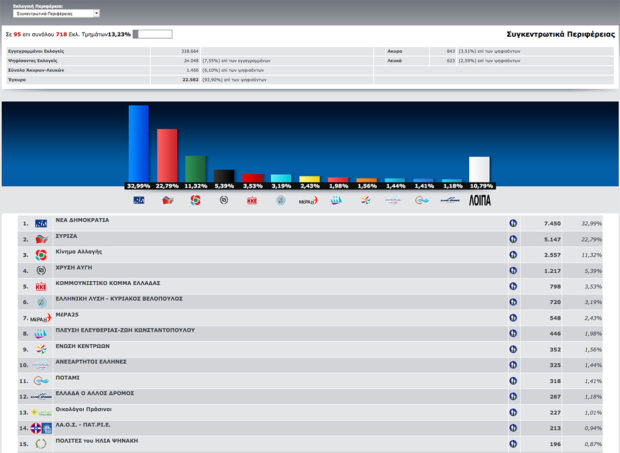Screen dimensions: 620x453
Task: Open info icon for ΧΡΥΣΗ ΑΥΓΗ row
Action: (x=513, y=271)
